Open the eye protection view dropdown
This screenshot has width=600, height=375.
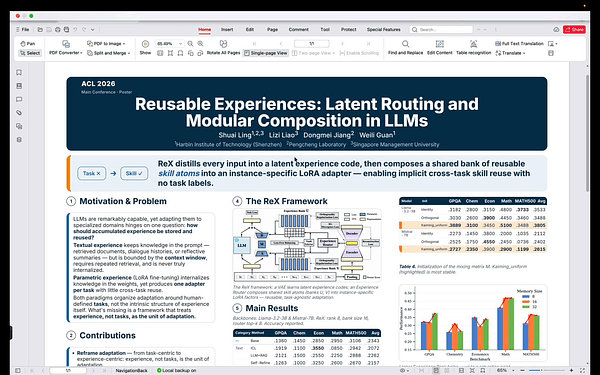(404, 370)
